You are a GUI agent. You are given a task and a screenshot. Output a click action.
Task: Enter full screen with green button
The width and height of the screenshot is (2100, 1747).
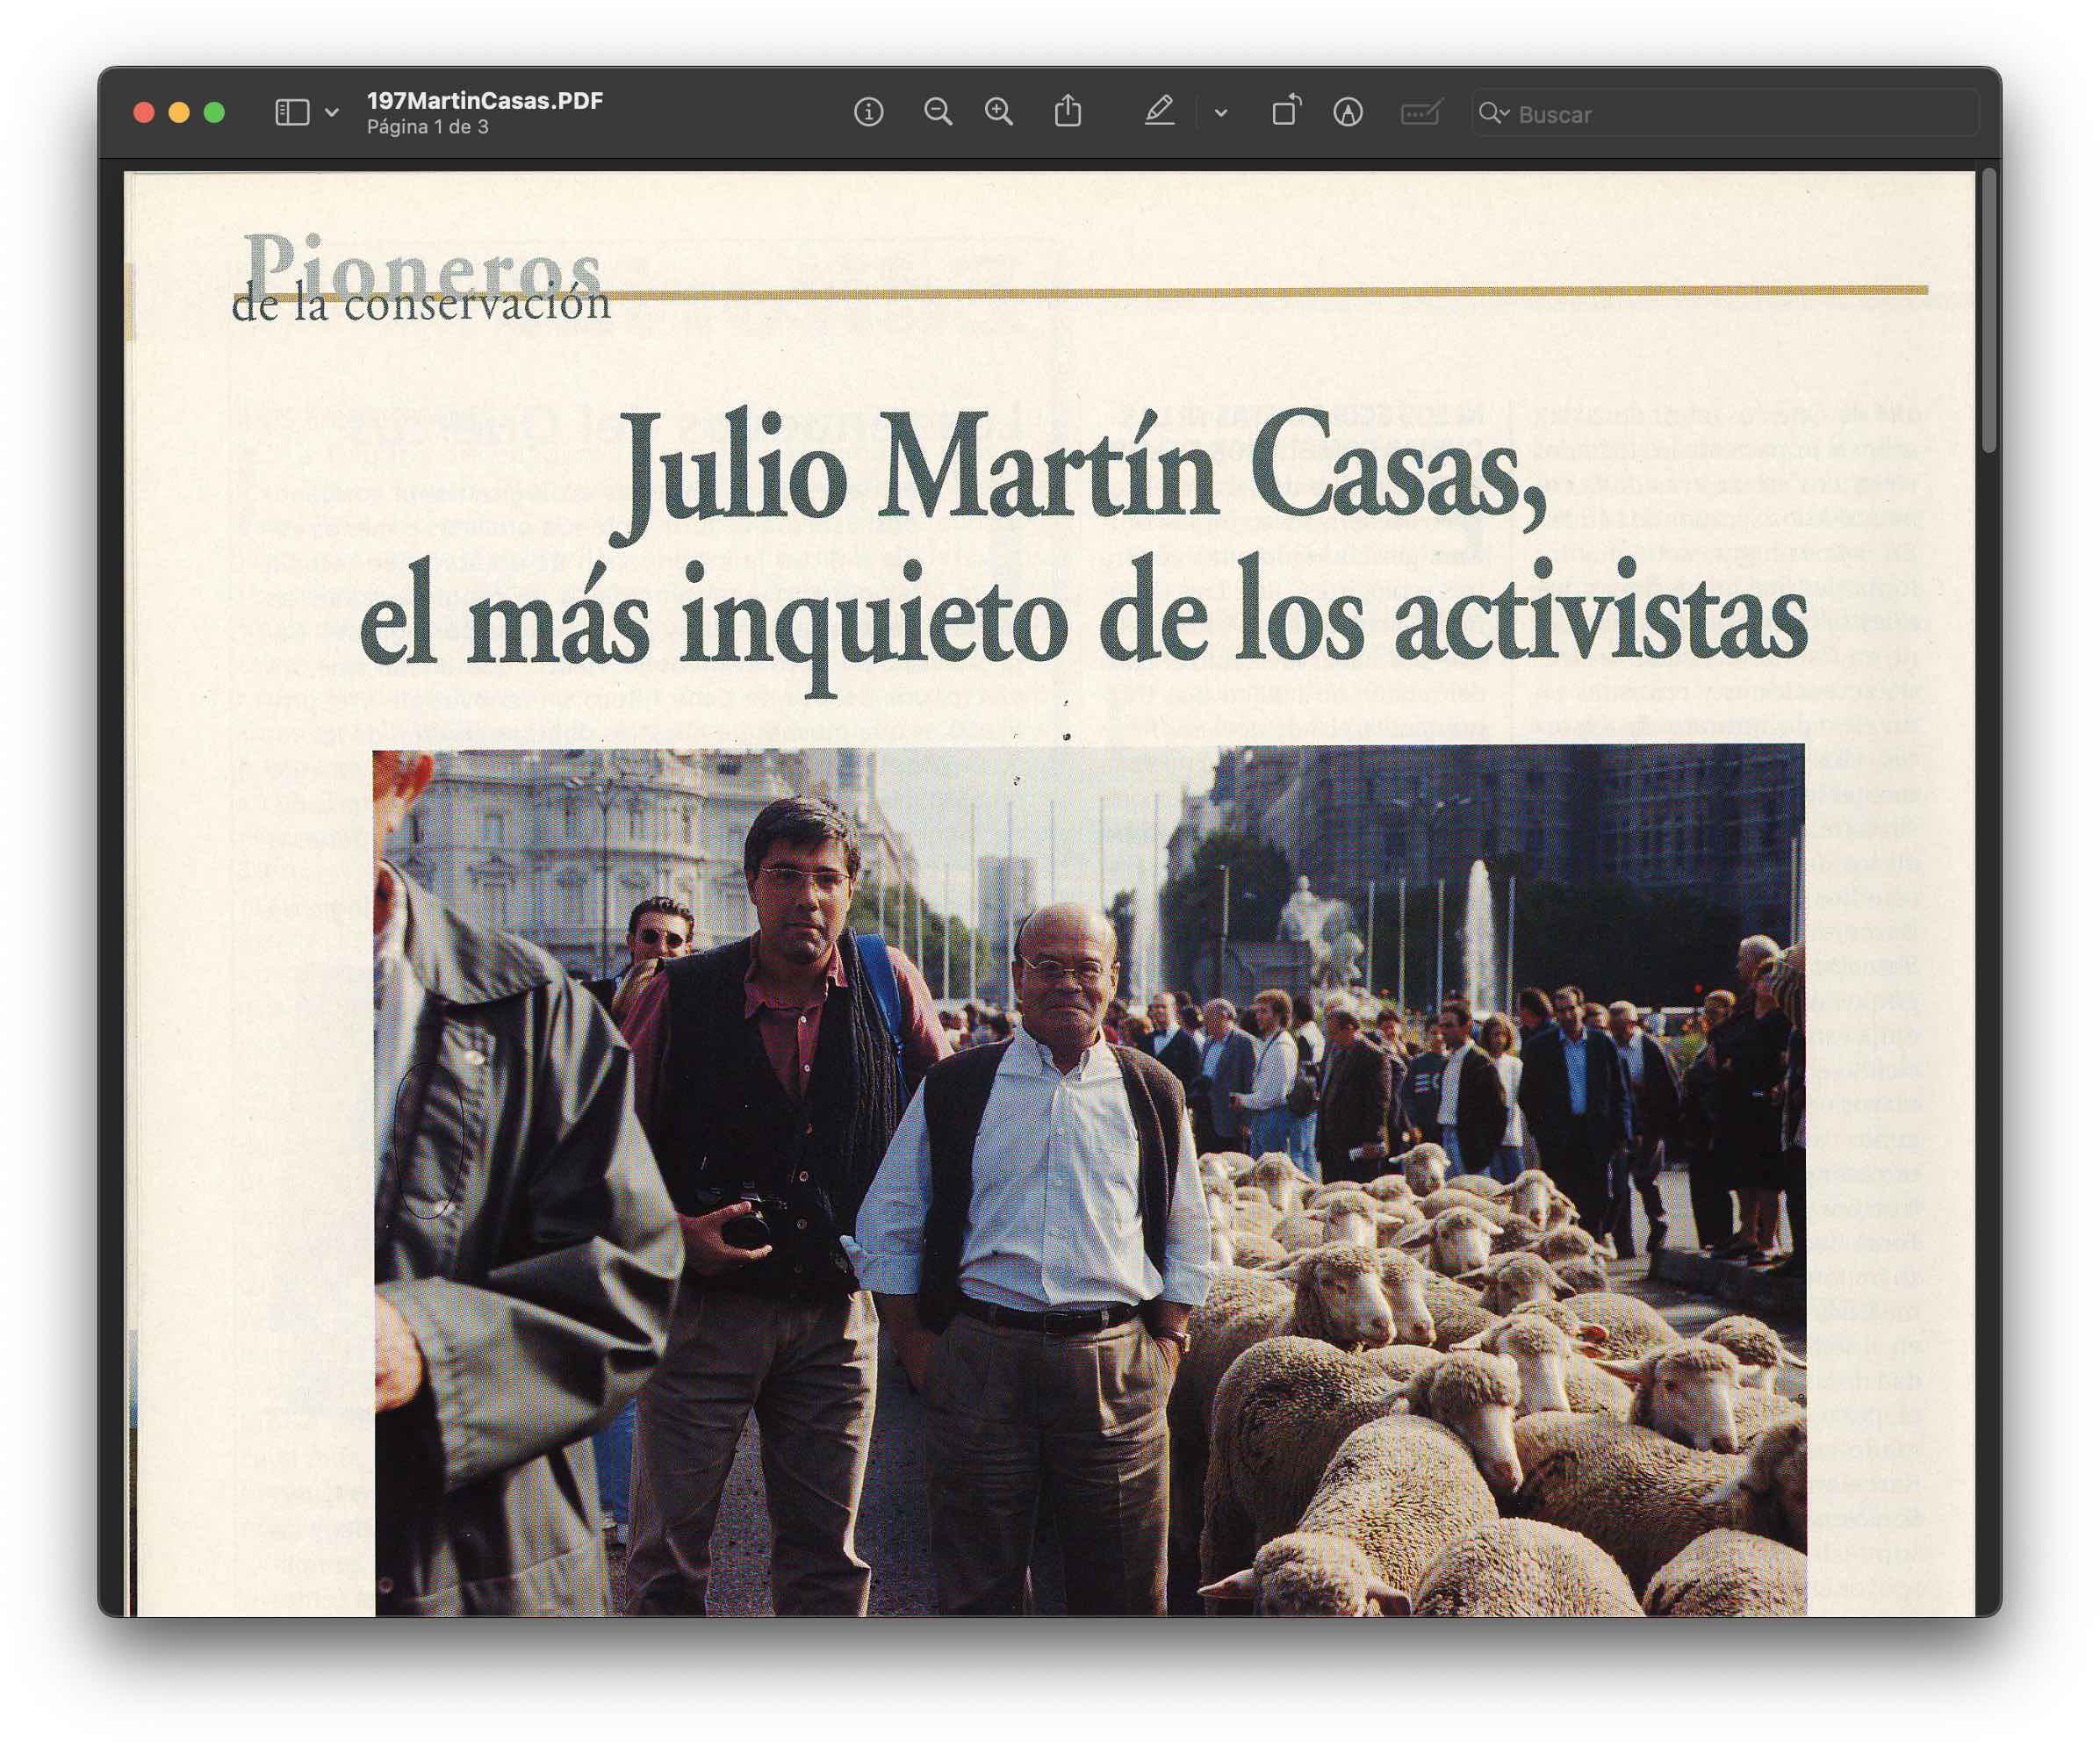[x=214, y=113]
